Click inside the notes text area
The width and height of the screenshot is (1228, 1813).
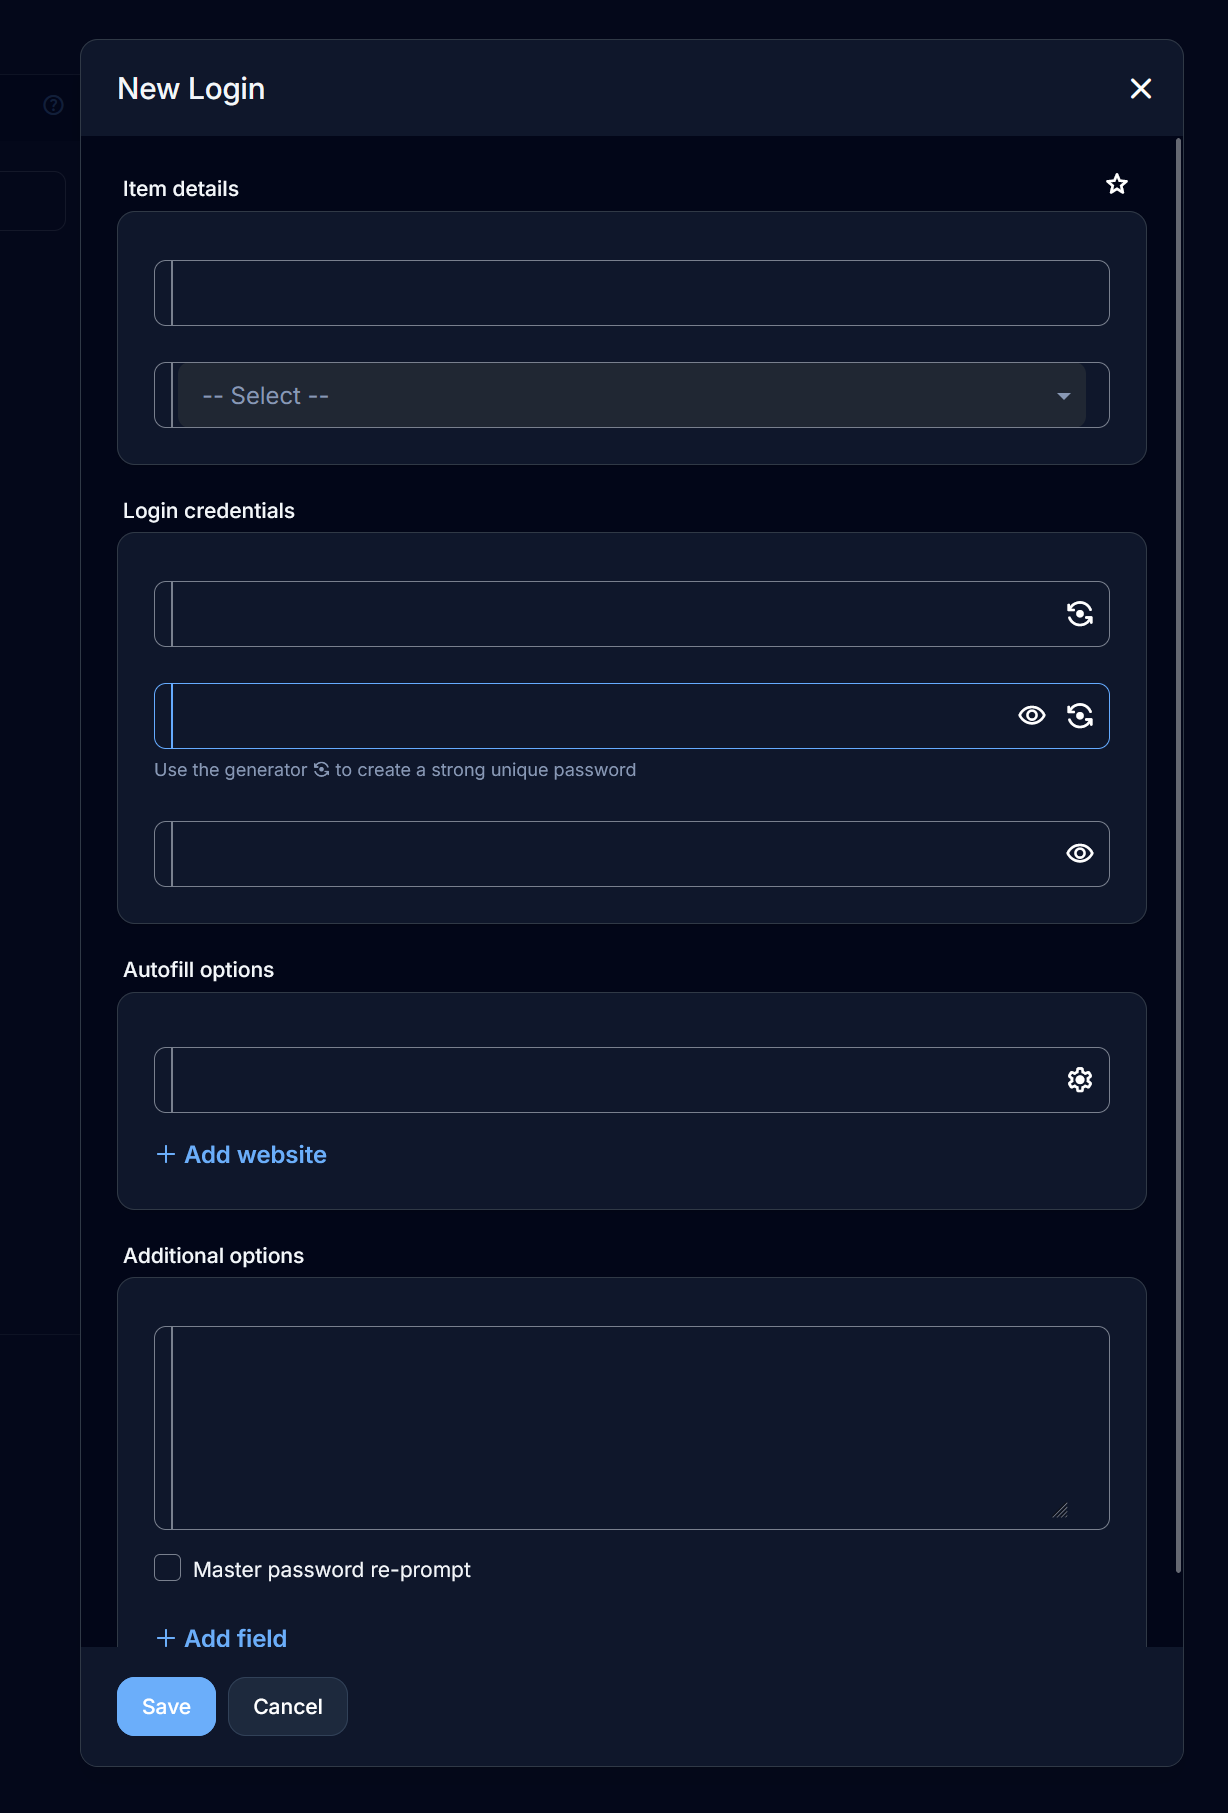(632, 1428)
